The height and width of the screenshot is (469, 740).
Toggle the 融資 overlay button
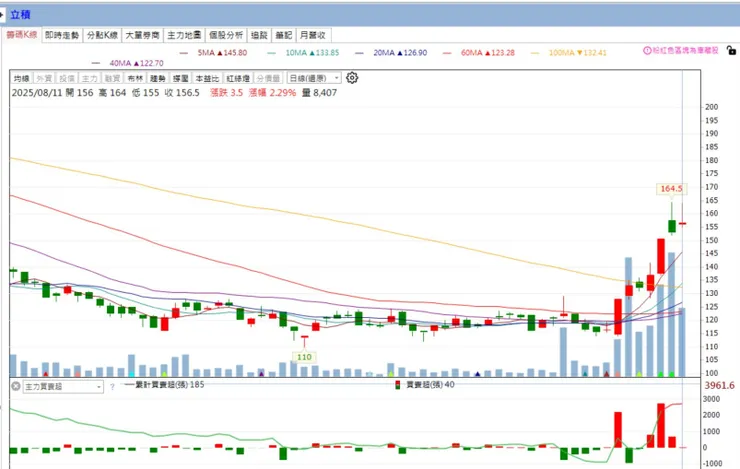pyautogui.click(x=112, y=78)
